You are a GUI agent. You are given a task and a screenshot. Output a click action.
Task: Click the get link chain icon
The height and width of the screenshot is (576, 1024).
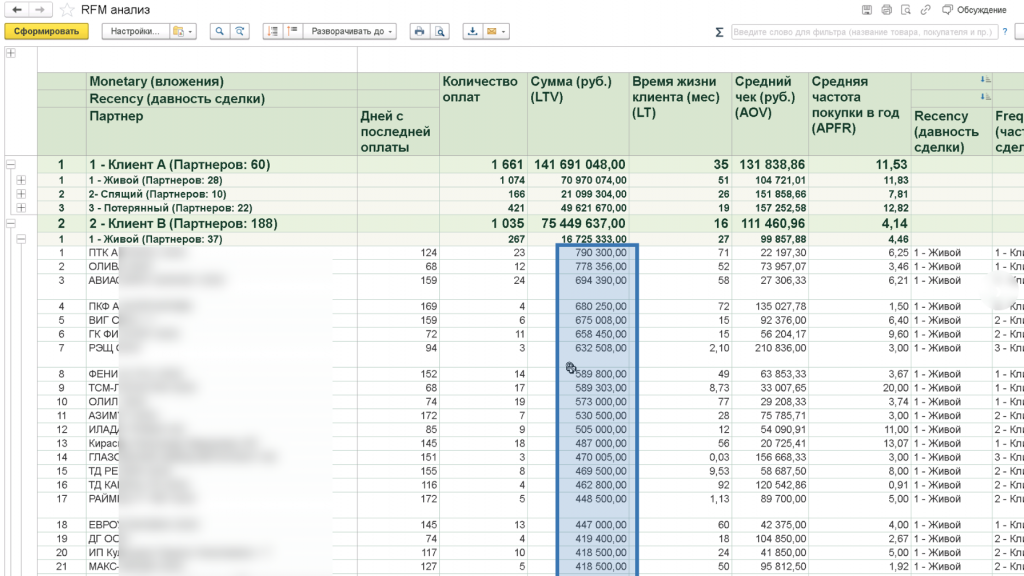pos(925,10)
